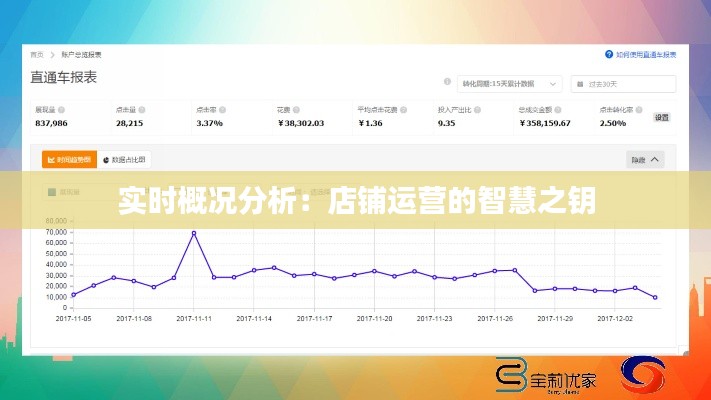Open the 转化周期 15天累计数据 dropdown
This screenshot has height=400, width=711.
coord(510,84)
